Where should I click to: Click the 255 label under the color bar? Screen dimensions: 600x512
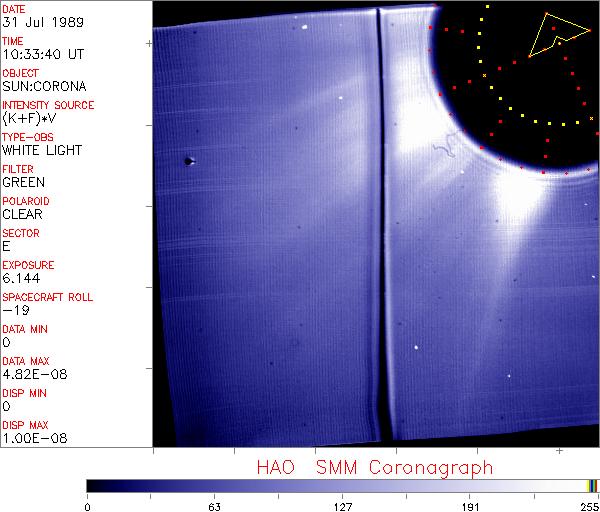[590, 507]
